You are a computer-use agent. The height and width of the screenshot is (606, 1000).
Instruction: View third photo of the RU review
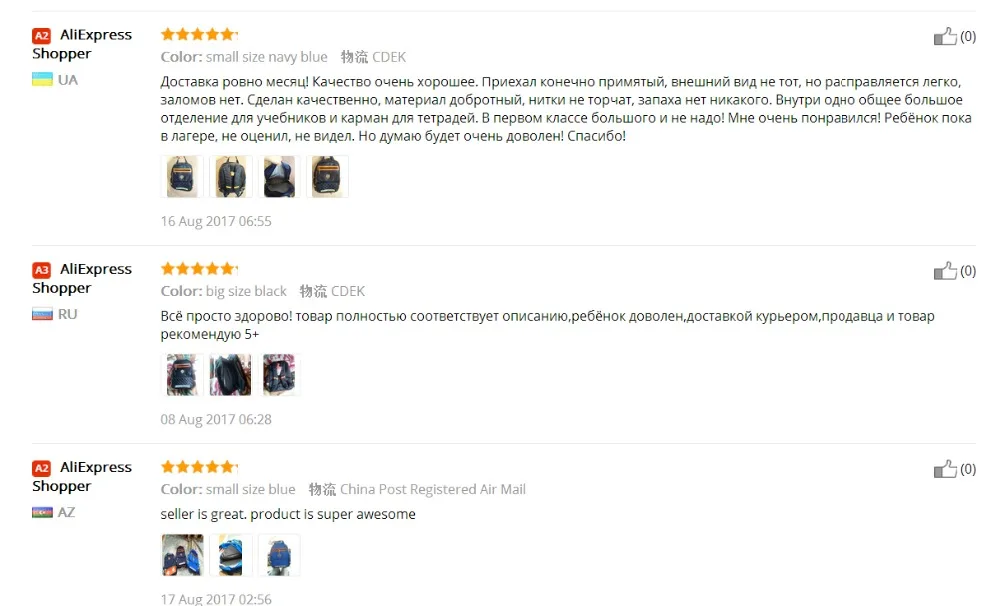279,375
